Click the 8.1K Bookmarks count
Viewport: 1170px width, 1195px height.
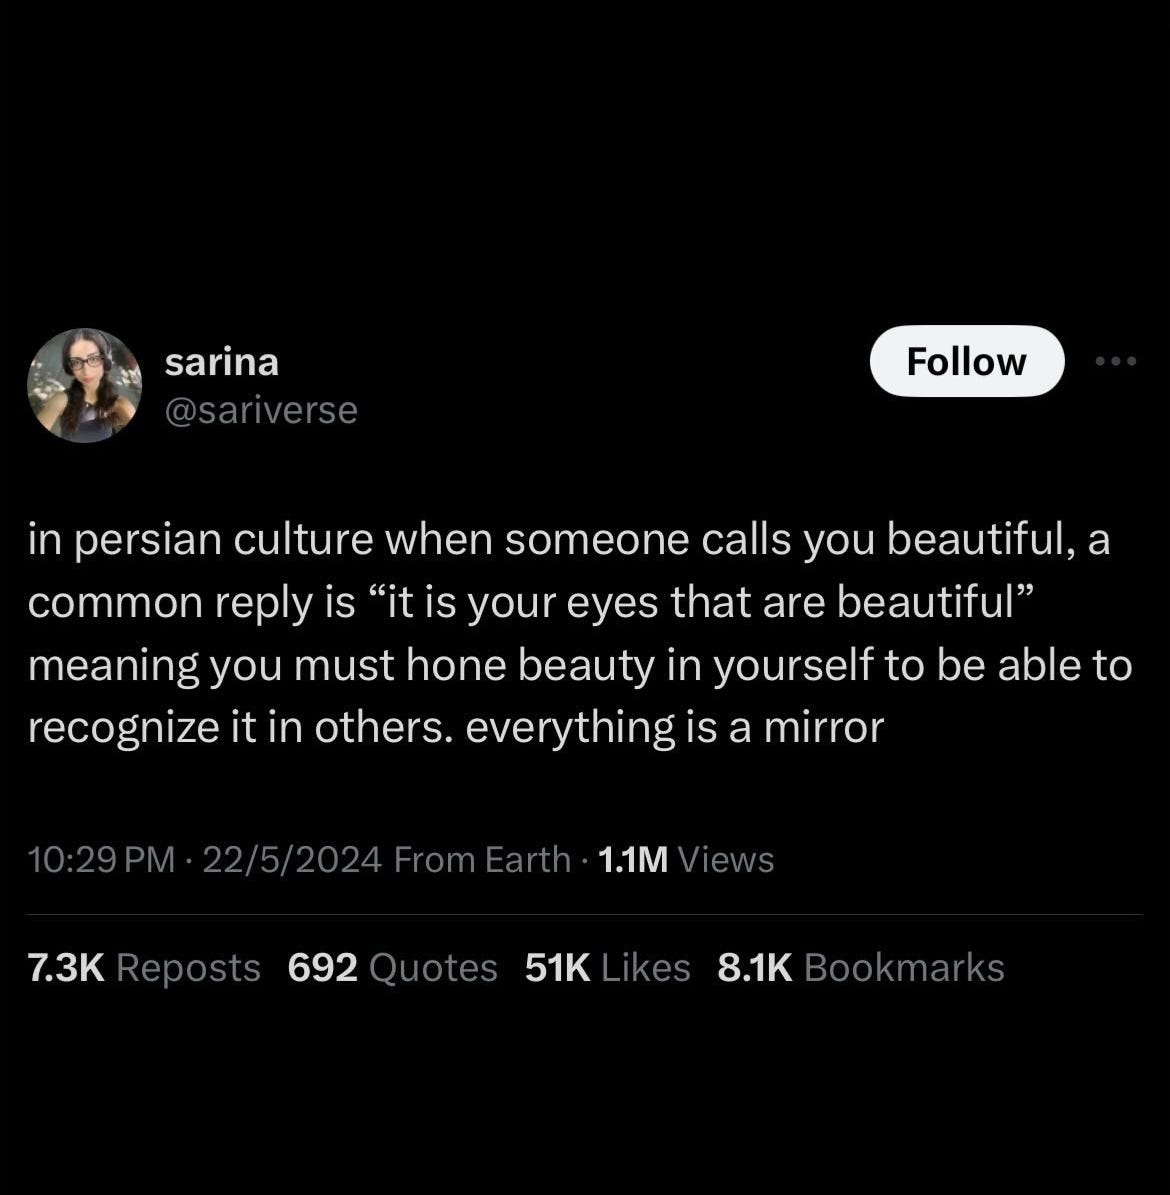coord(861,968)
